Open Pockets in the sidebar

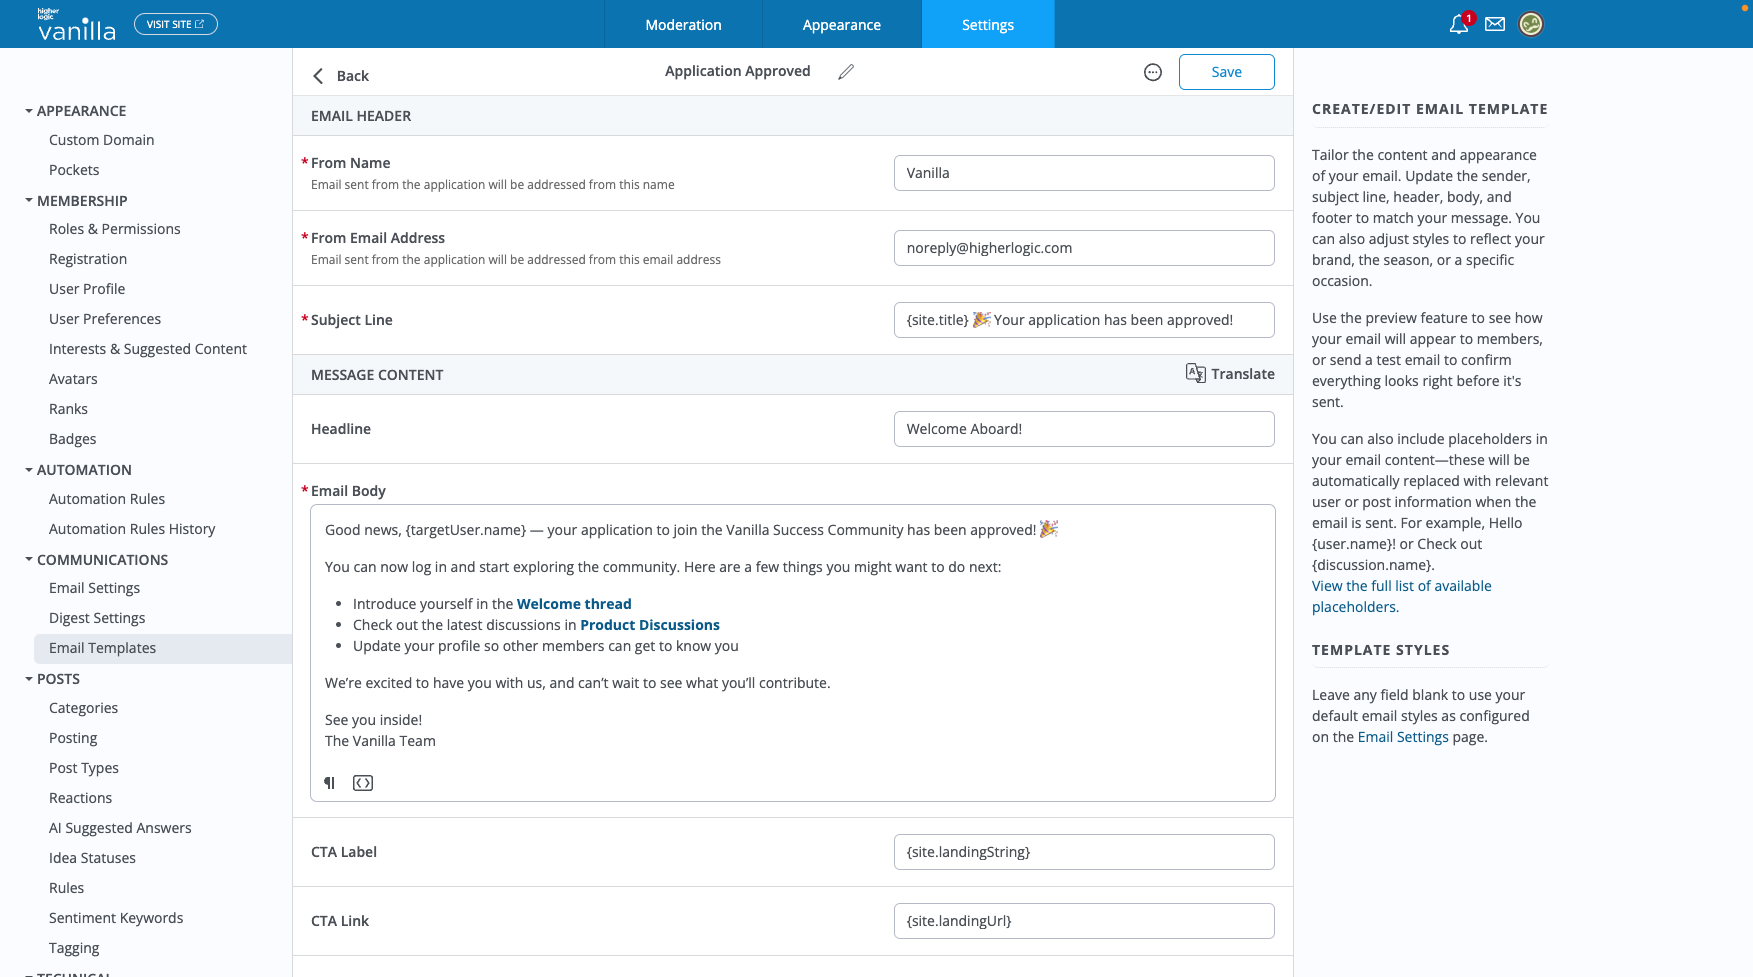point(74,170)
